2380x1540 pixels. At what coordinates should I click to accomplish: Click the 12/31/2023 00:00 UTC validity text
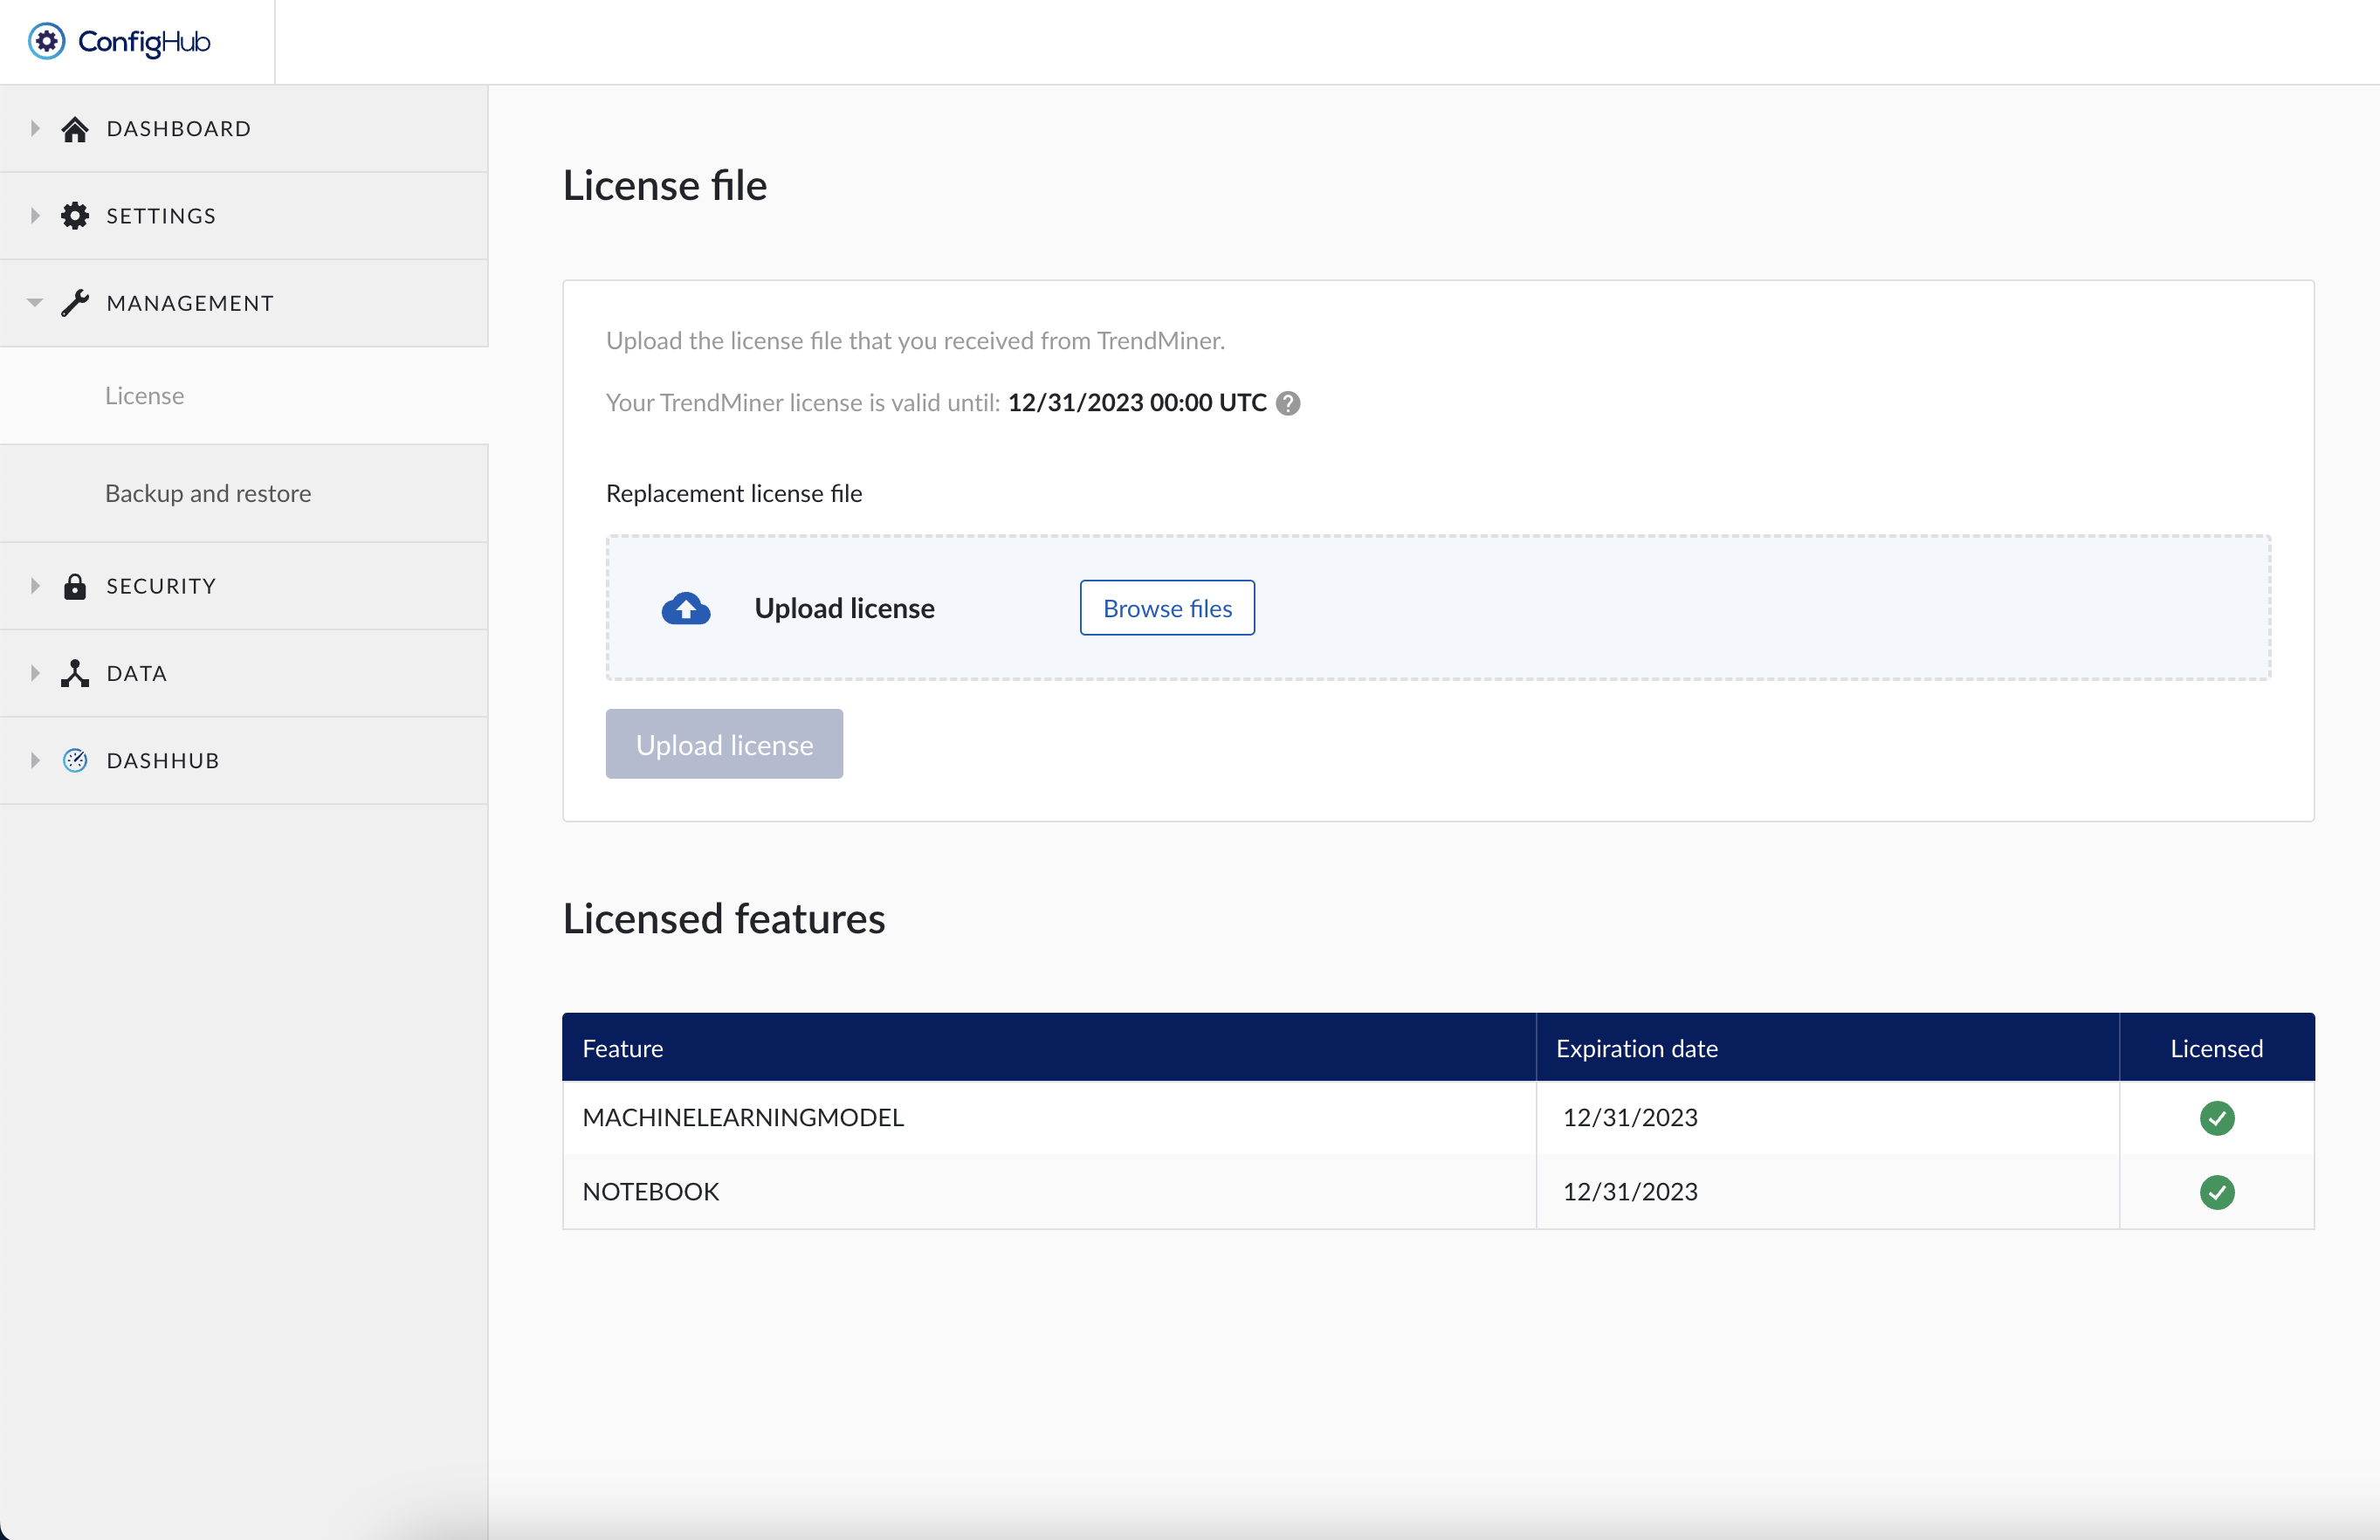pyautogui.click(x=1137, y=403)
